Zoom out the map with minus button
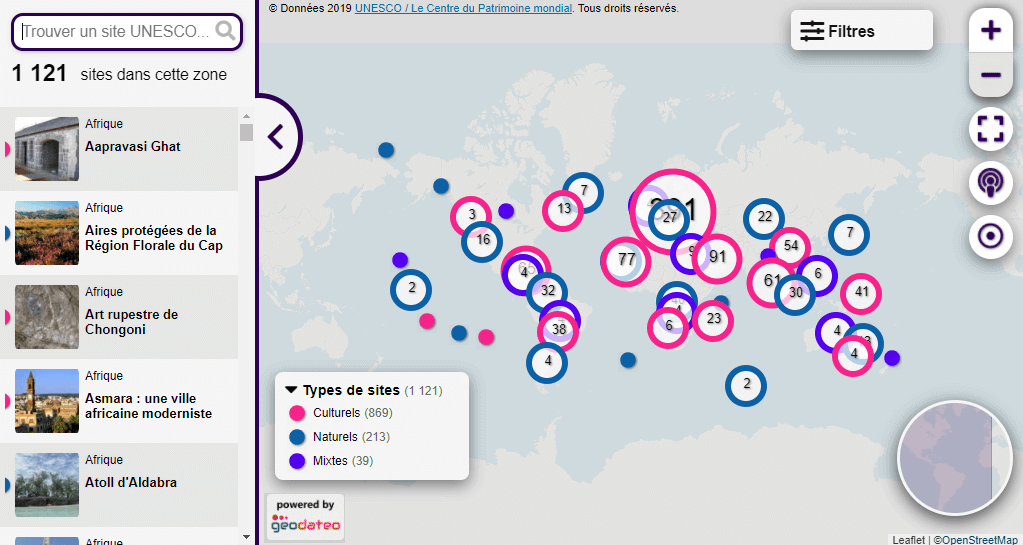1023x545 pixels. click(990, 75)
